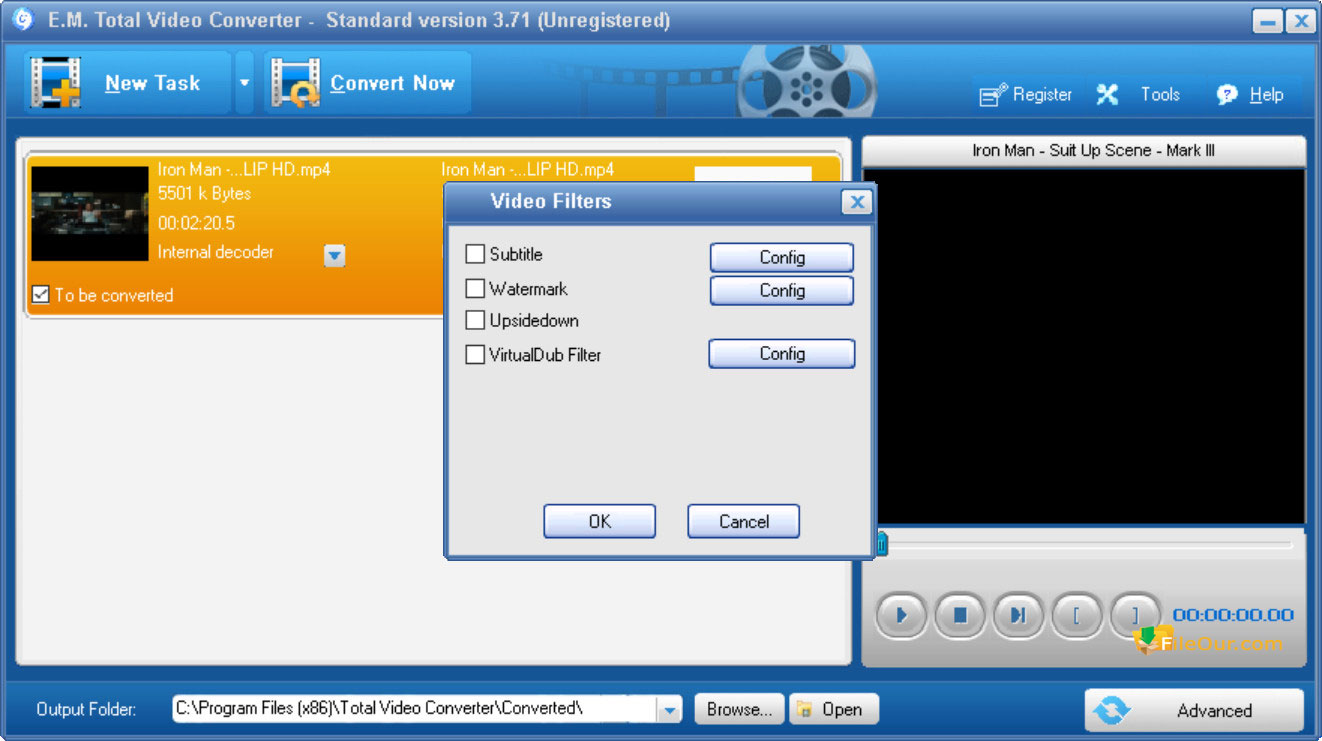The image size is (1322, 741).
Task: Click the preview timecode 00:00:00.00
Action: [x=1233, y=615]
